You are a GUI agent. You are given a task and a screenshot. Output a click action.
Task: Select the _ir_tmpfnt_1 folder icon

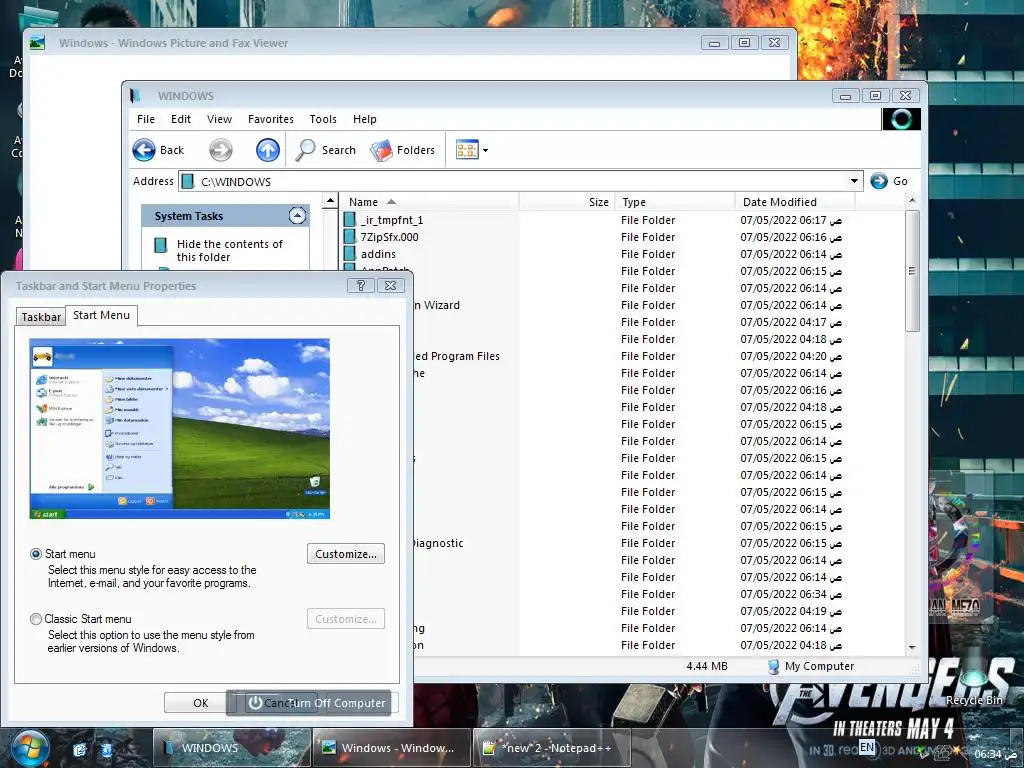(350, 220)
